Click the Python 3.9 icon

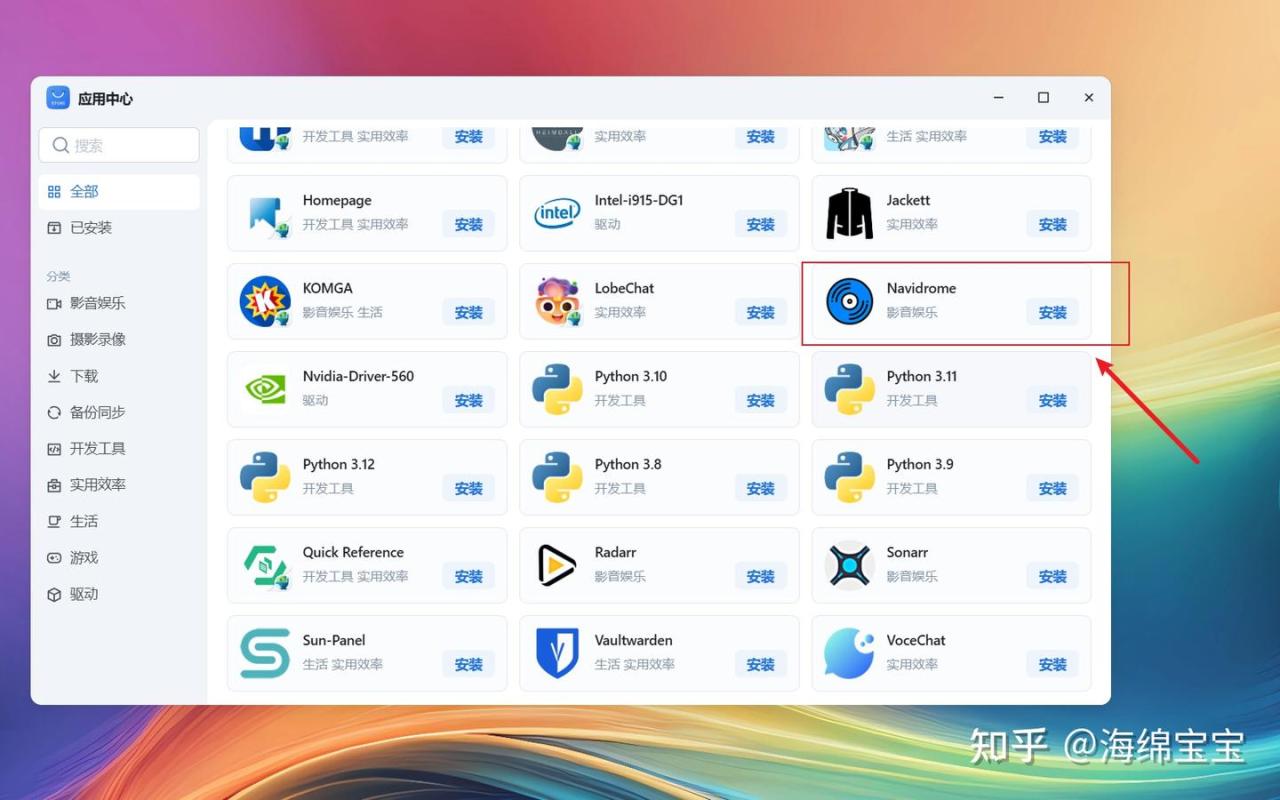click(849, 477)
